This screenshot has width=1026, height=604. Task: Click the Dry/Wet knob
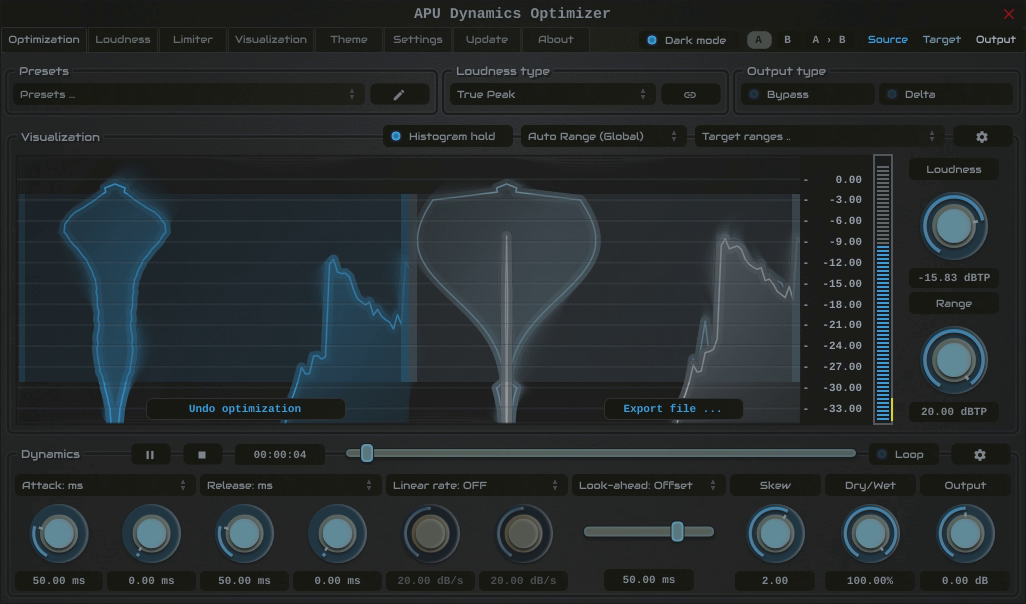click(x=870, y=534)
